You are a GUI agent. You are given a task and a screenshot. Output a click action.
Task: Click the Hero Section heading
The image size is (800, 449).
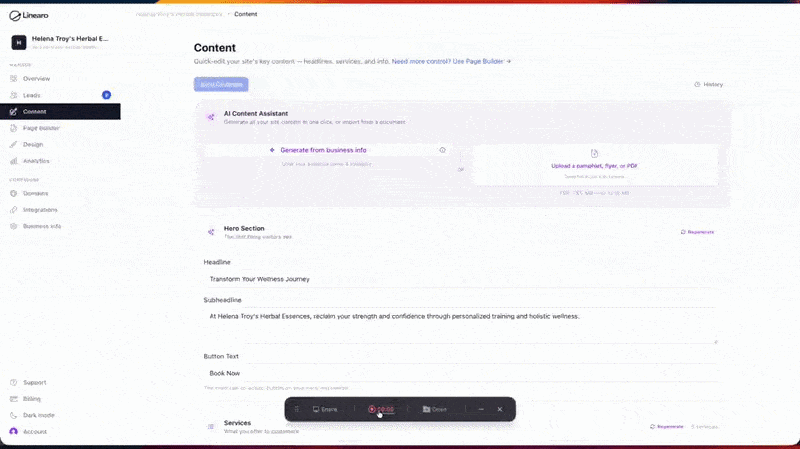[244, 229]
